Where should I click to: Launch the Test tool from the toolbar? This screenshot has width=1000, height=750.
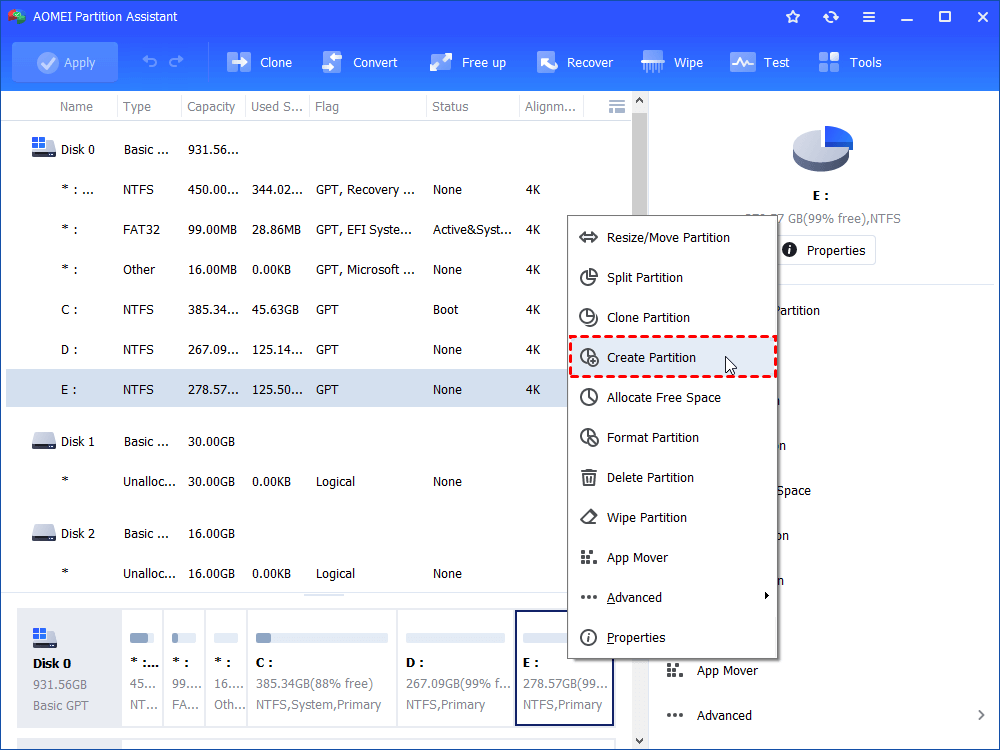click(x=760, y=61)
